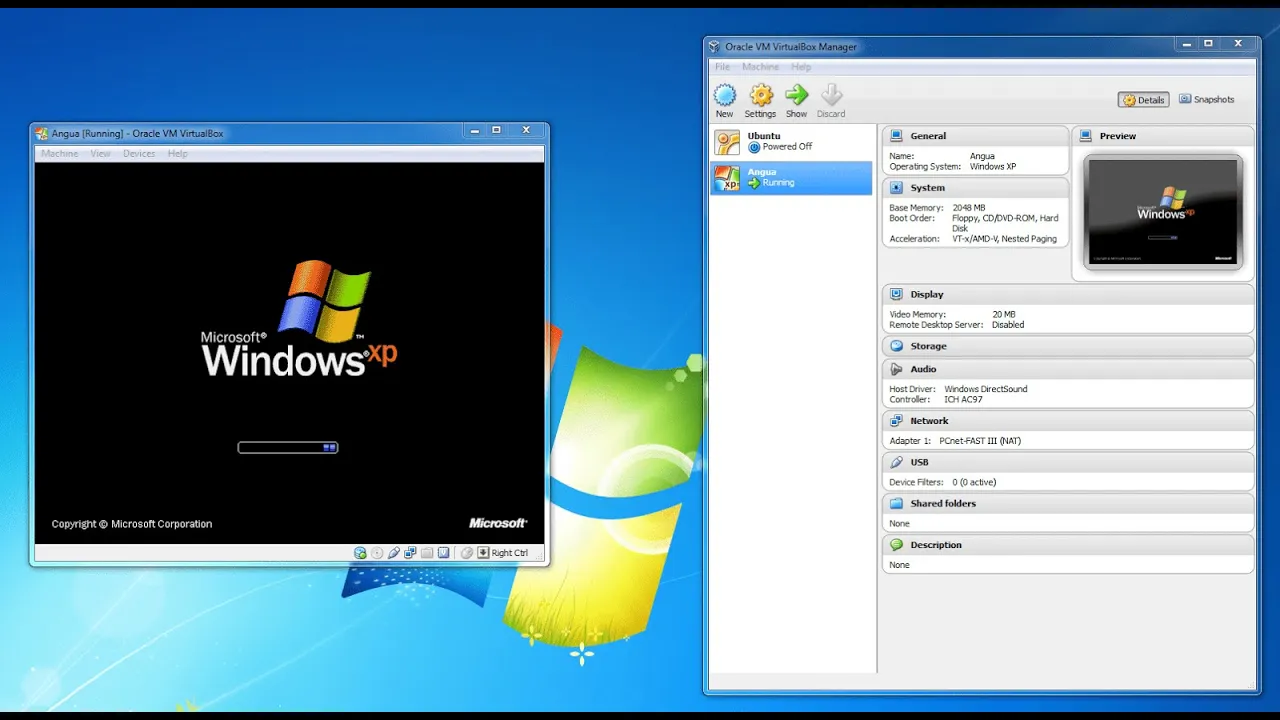Open the Help menu in the Angua VM window

tap(178, 154)
